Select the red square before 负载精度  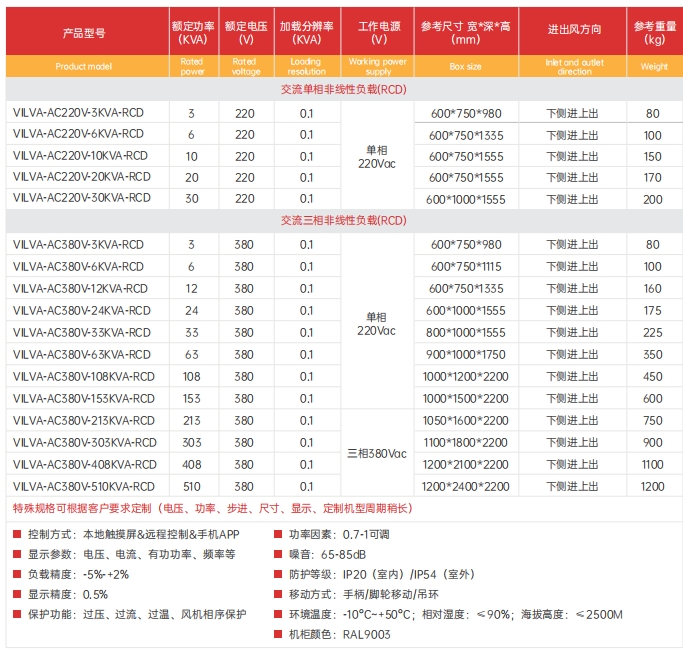click(16, 574)
